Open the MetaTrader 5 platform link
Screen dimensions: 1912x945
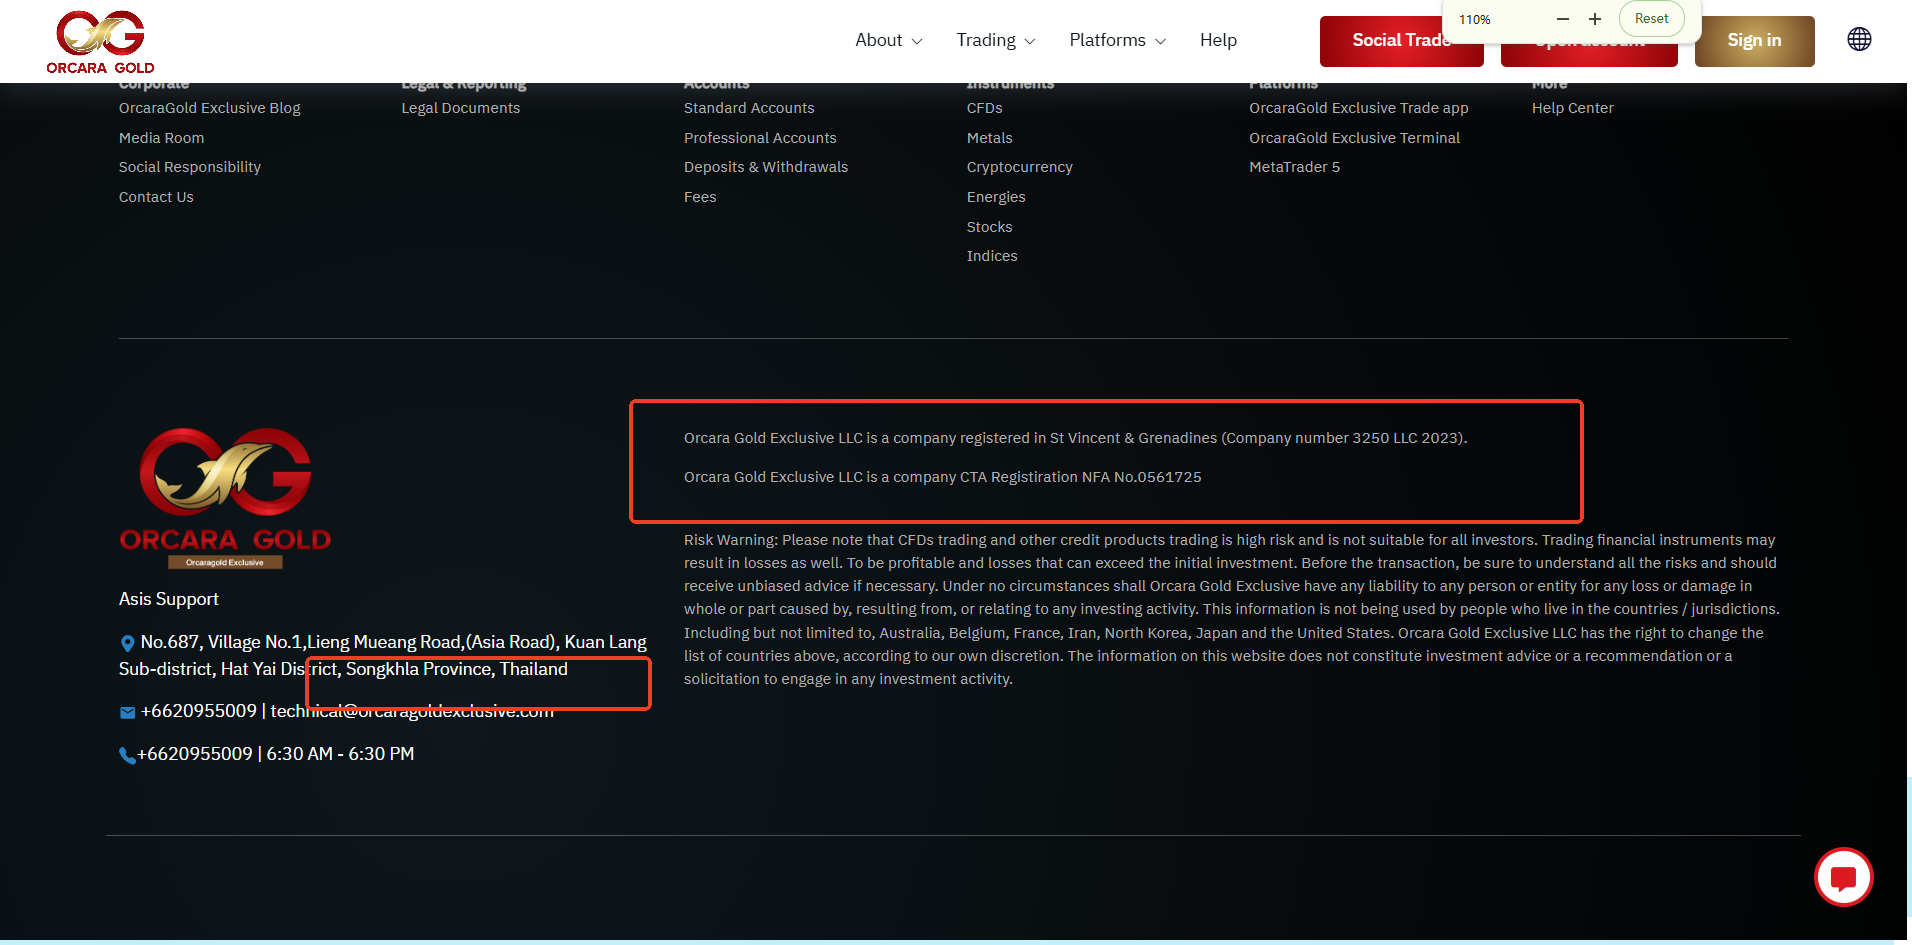[1294, 167]
